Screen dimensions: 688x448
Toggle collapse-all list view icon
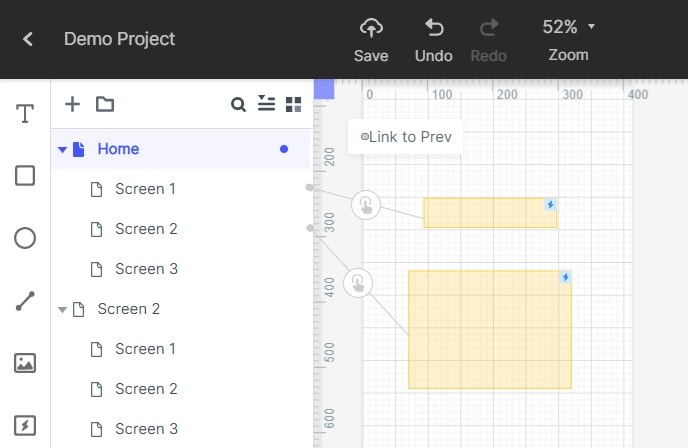[x=266, y=104]
